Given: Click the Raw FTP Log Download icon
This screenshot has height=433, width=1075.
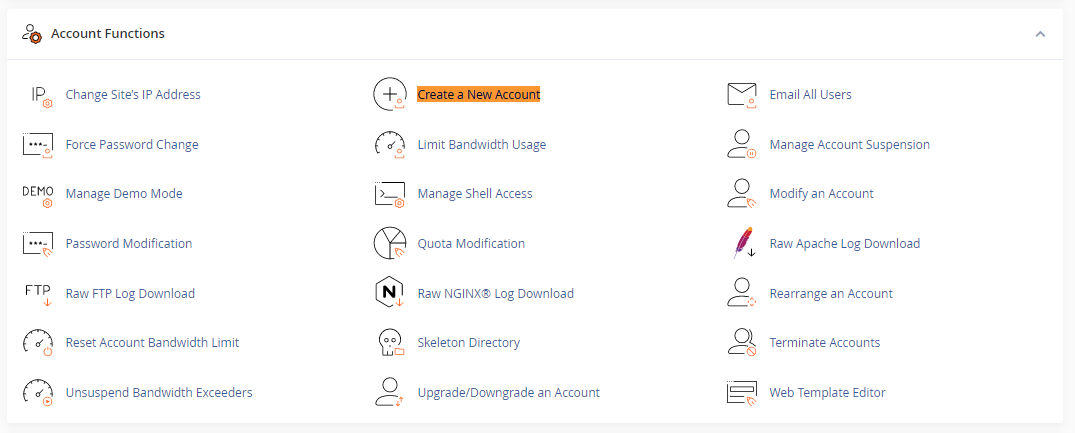Looking at the screenshot, I should (37, 294).
